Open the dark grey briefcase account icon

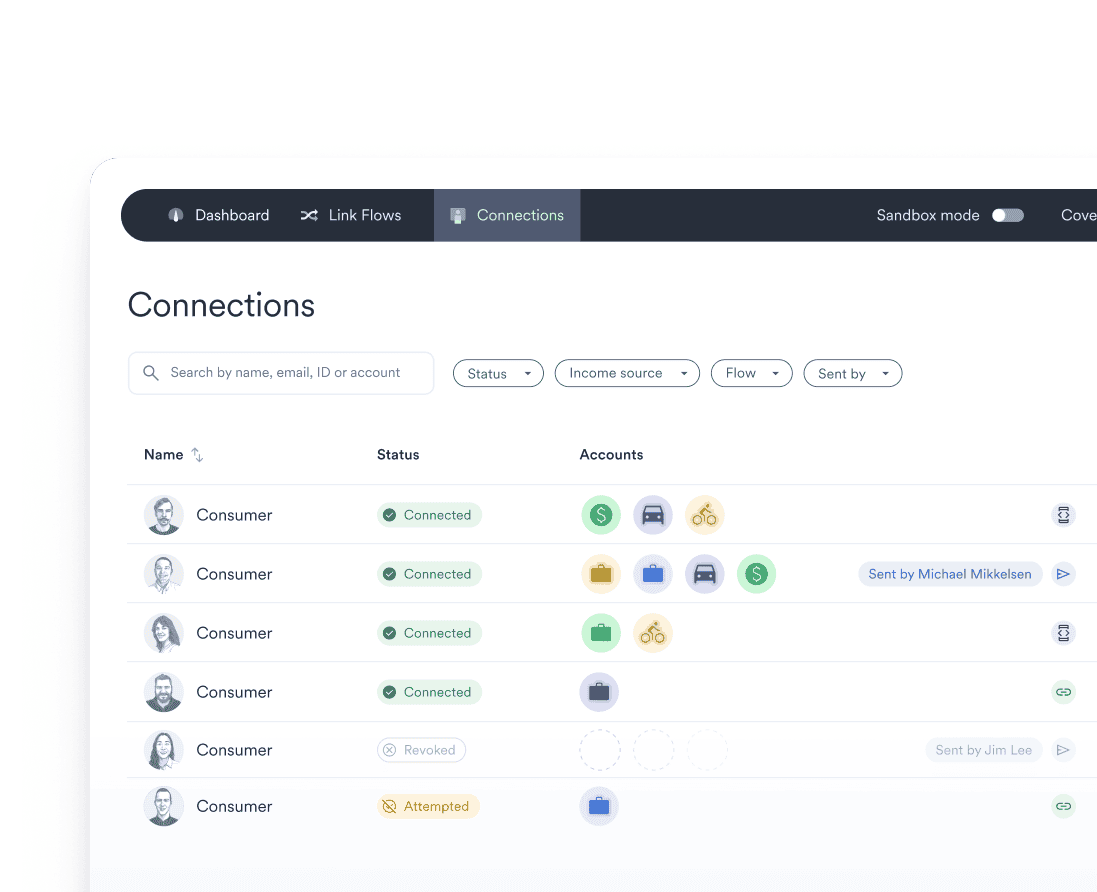click(x=599, y=692)
